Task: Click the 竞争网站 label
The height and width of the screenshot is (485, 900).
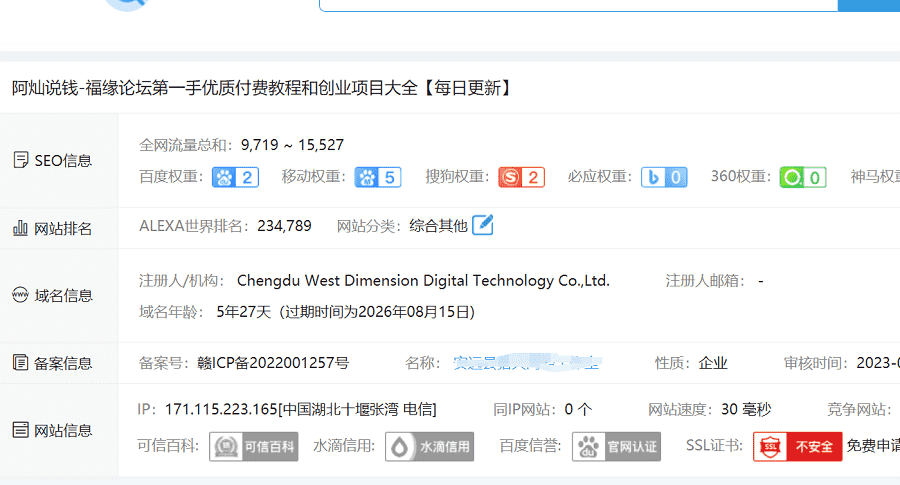Action: (859, 409)
